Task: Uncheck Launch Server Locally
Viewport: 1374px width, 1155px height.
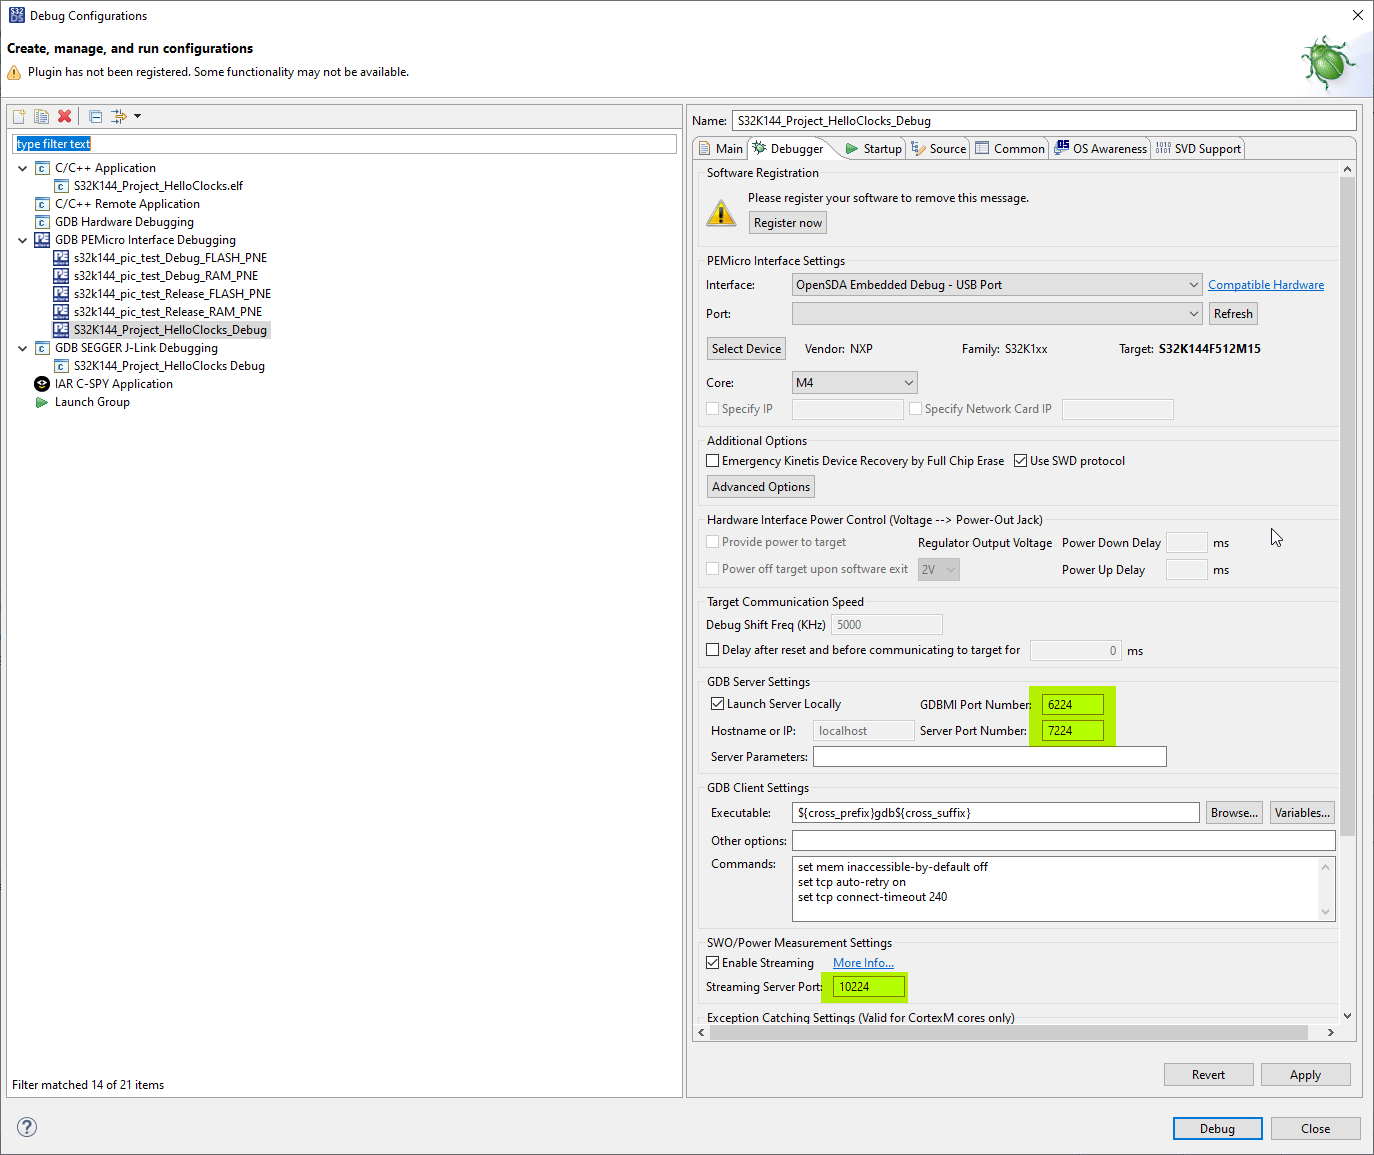Action: tap(717, 704)
